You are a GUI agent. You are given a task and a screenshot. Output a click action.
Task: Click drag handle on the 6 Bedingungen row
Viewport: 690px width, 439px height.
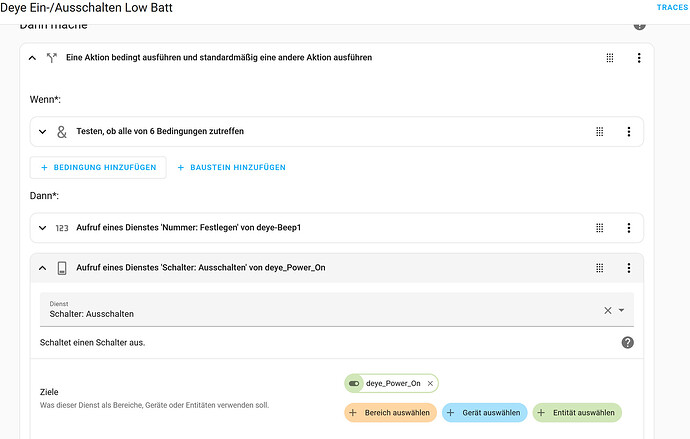[600, 131]
